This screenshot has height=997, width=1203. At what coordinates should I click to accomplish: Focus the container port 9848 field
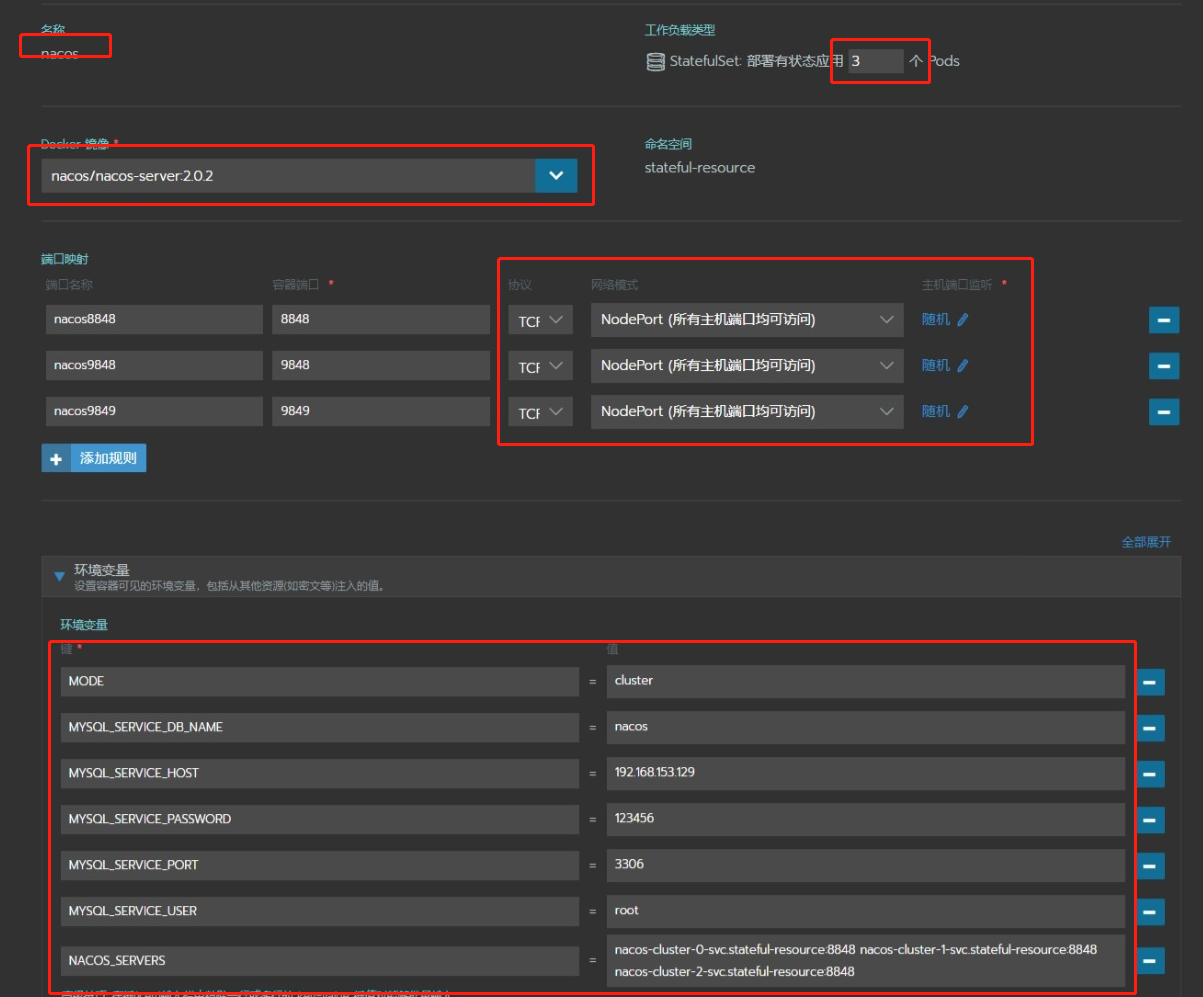(x=380, y=366)
